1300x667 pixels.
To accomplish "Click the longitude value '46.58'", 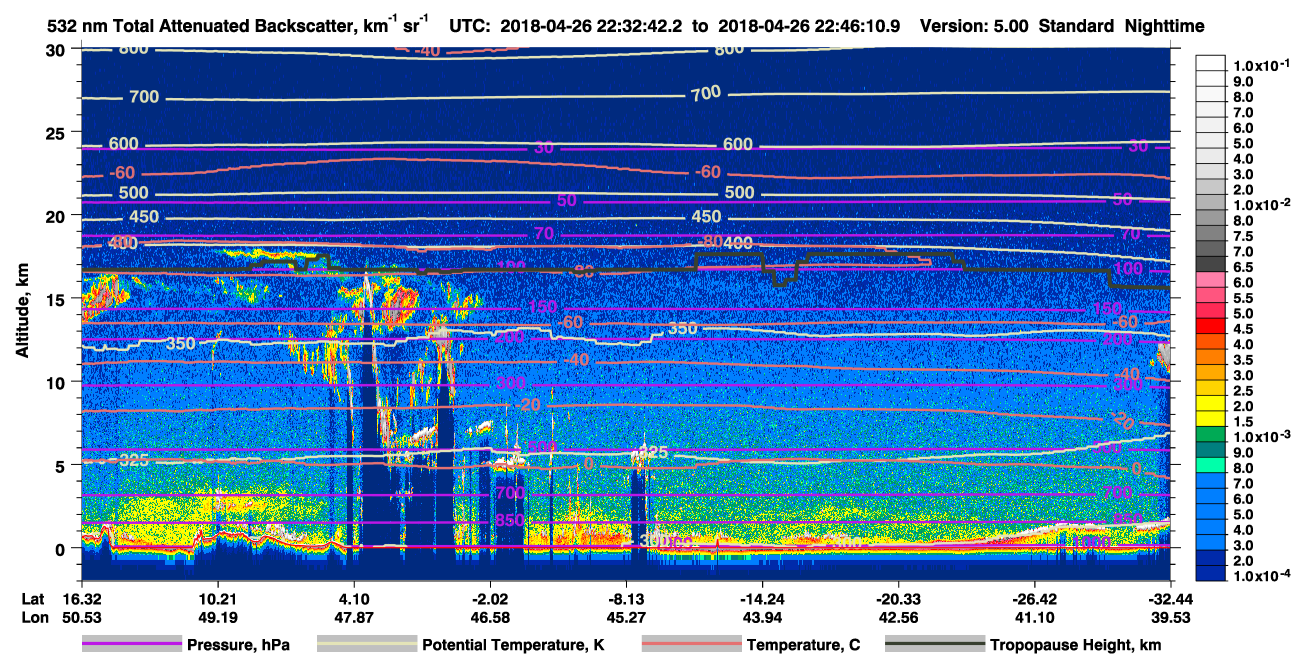I will 490,618.
